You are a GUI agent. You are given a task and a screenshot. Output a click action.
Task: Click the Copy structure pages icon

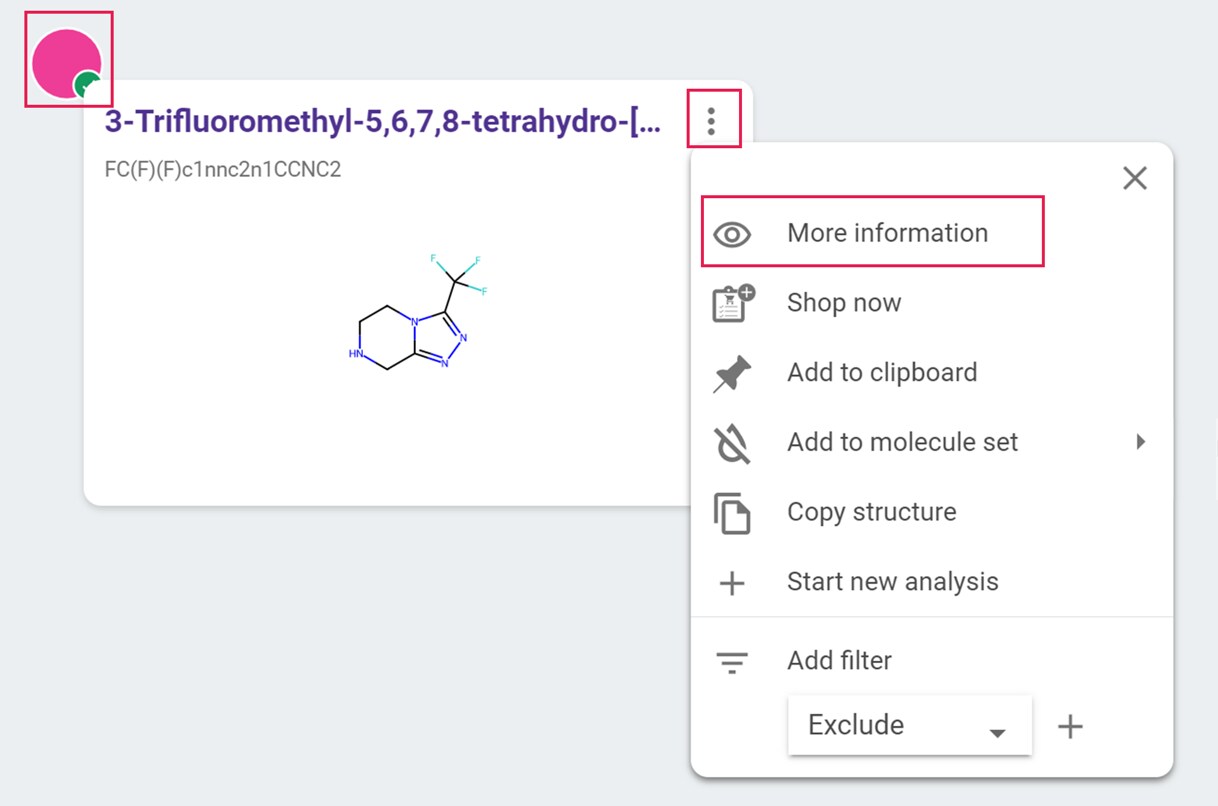pos(732,513)
